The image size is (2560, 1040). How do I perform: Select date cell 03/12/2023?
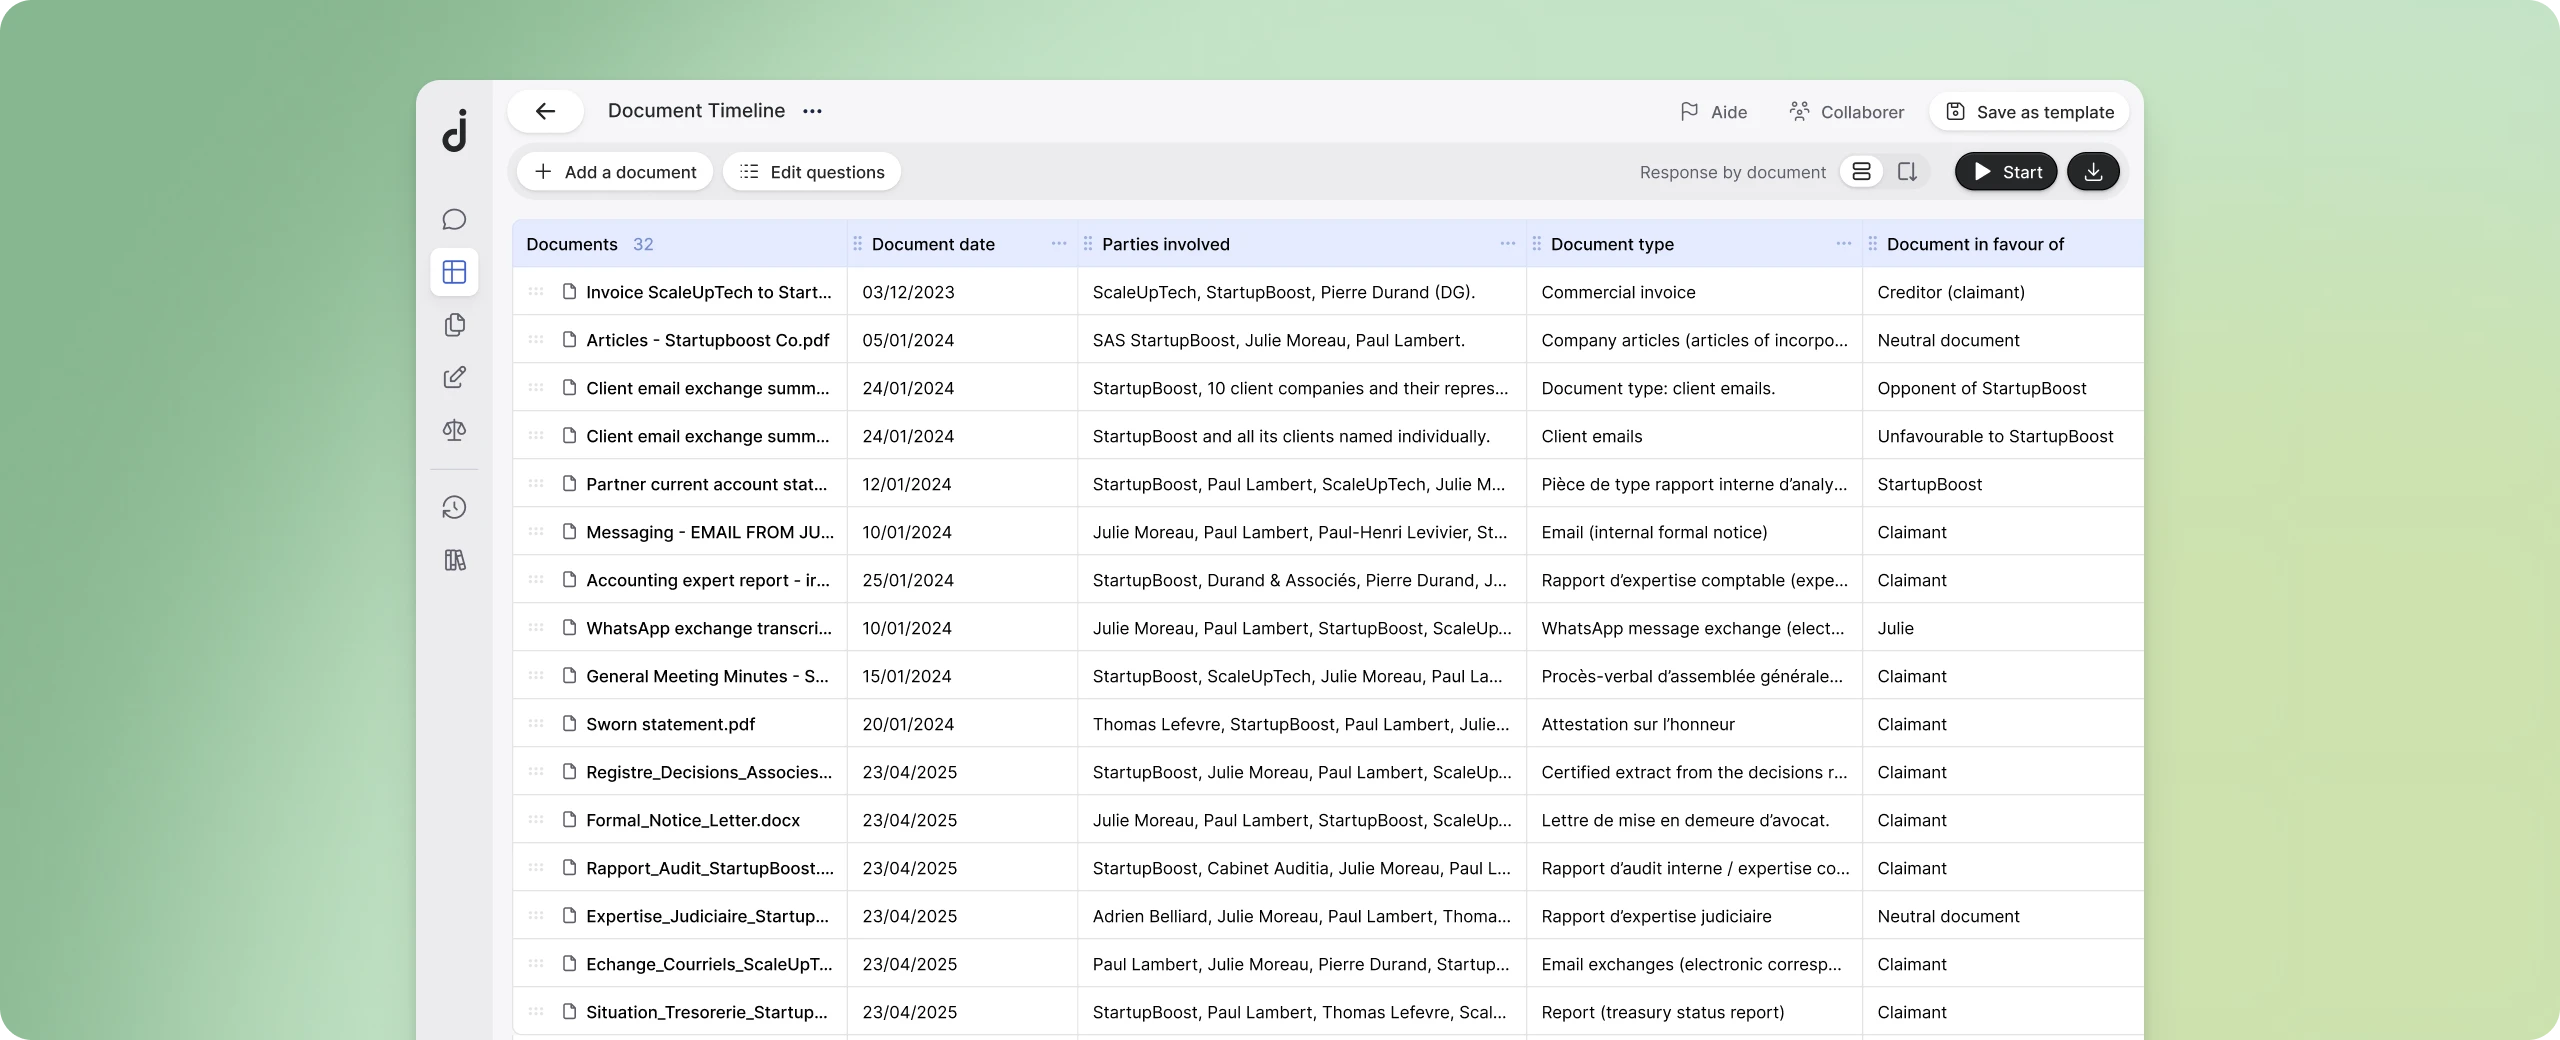click(962, 292)
